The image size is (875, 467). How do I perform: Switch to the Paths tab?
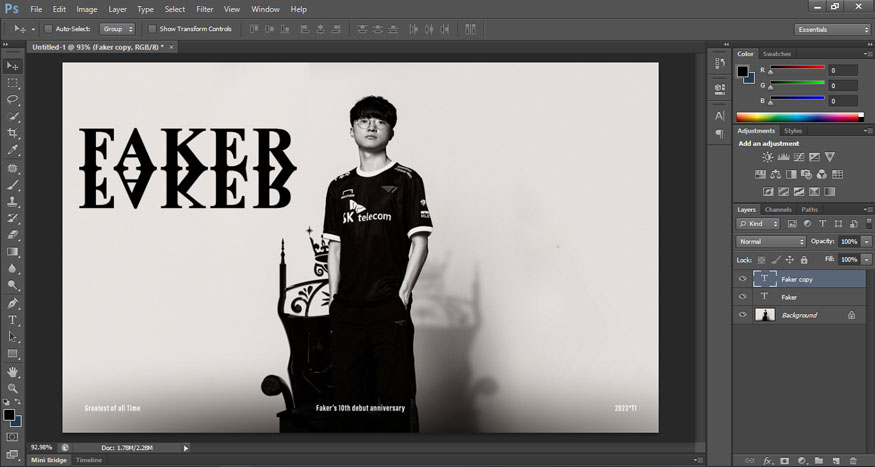(x=809, y=210)
